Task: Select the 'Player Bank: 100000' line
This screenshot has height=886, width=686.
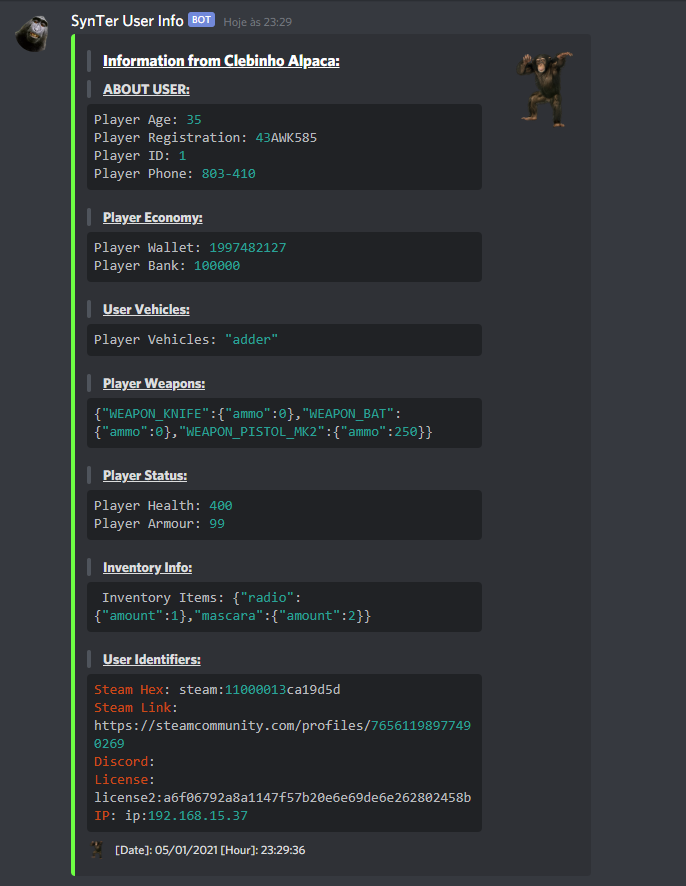Action: tap(167, 266)
